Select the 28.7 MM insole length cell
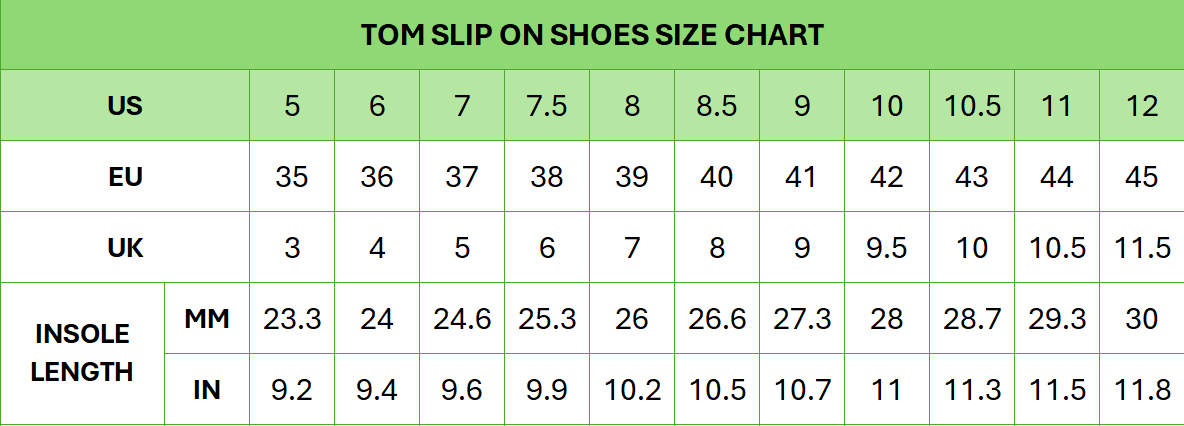The height and width of the screenshot is (426, 1184). pyautogui.click(x=972, y=319)
